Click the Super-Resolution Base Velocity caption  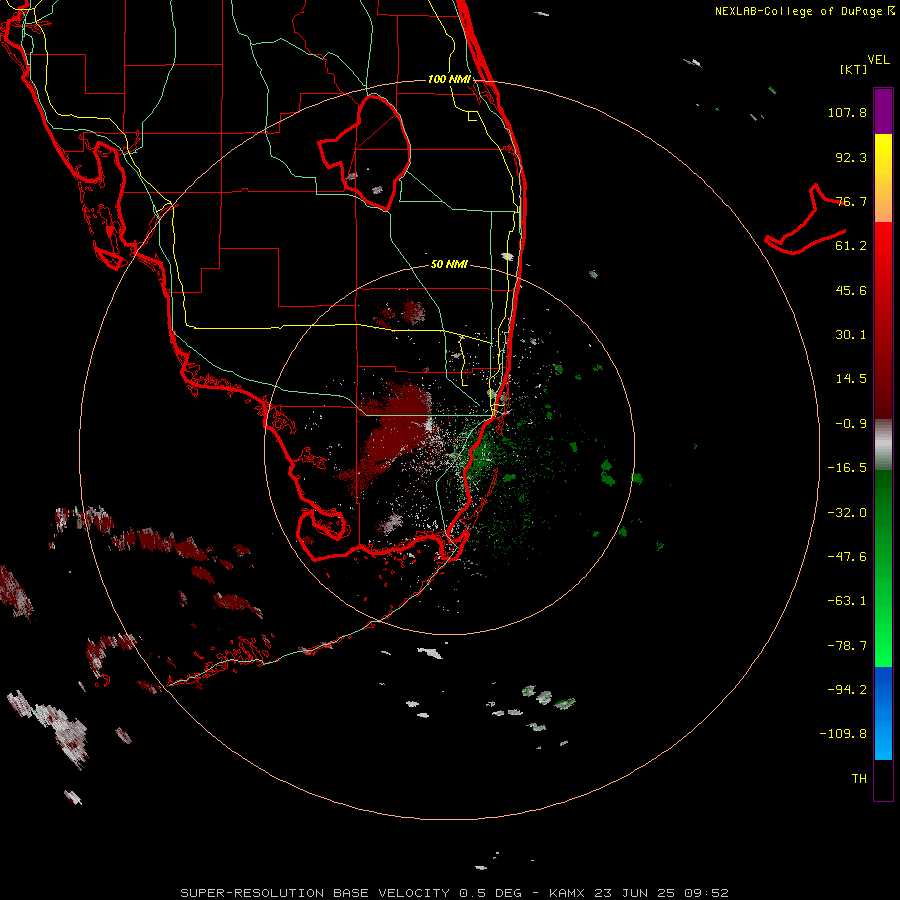454,893
